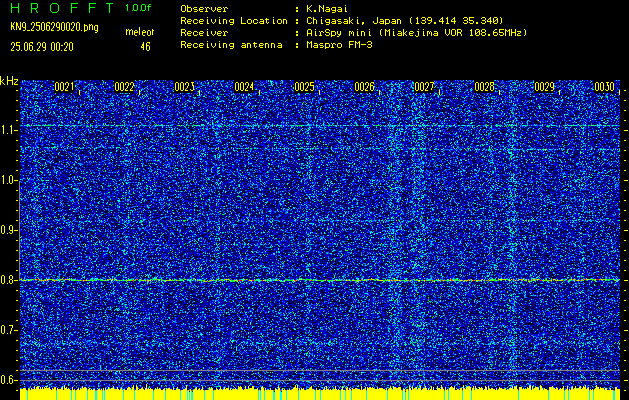Click time marker 0021
The width and height of the screenshot is (629, 400).
(64, 87)
